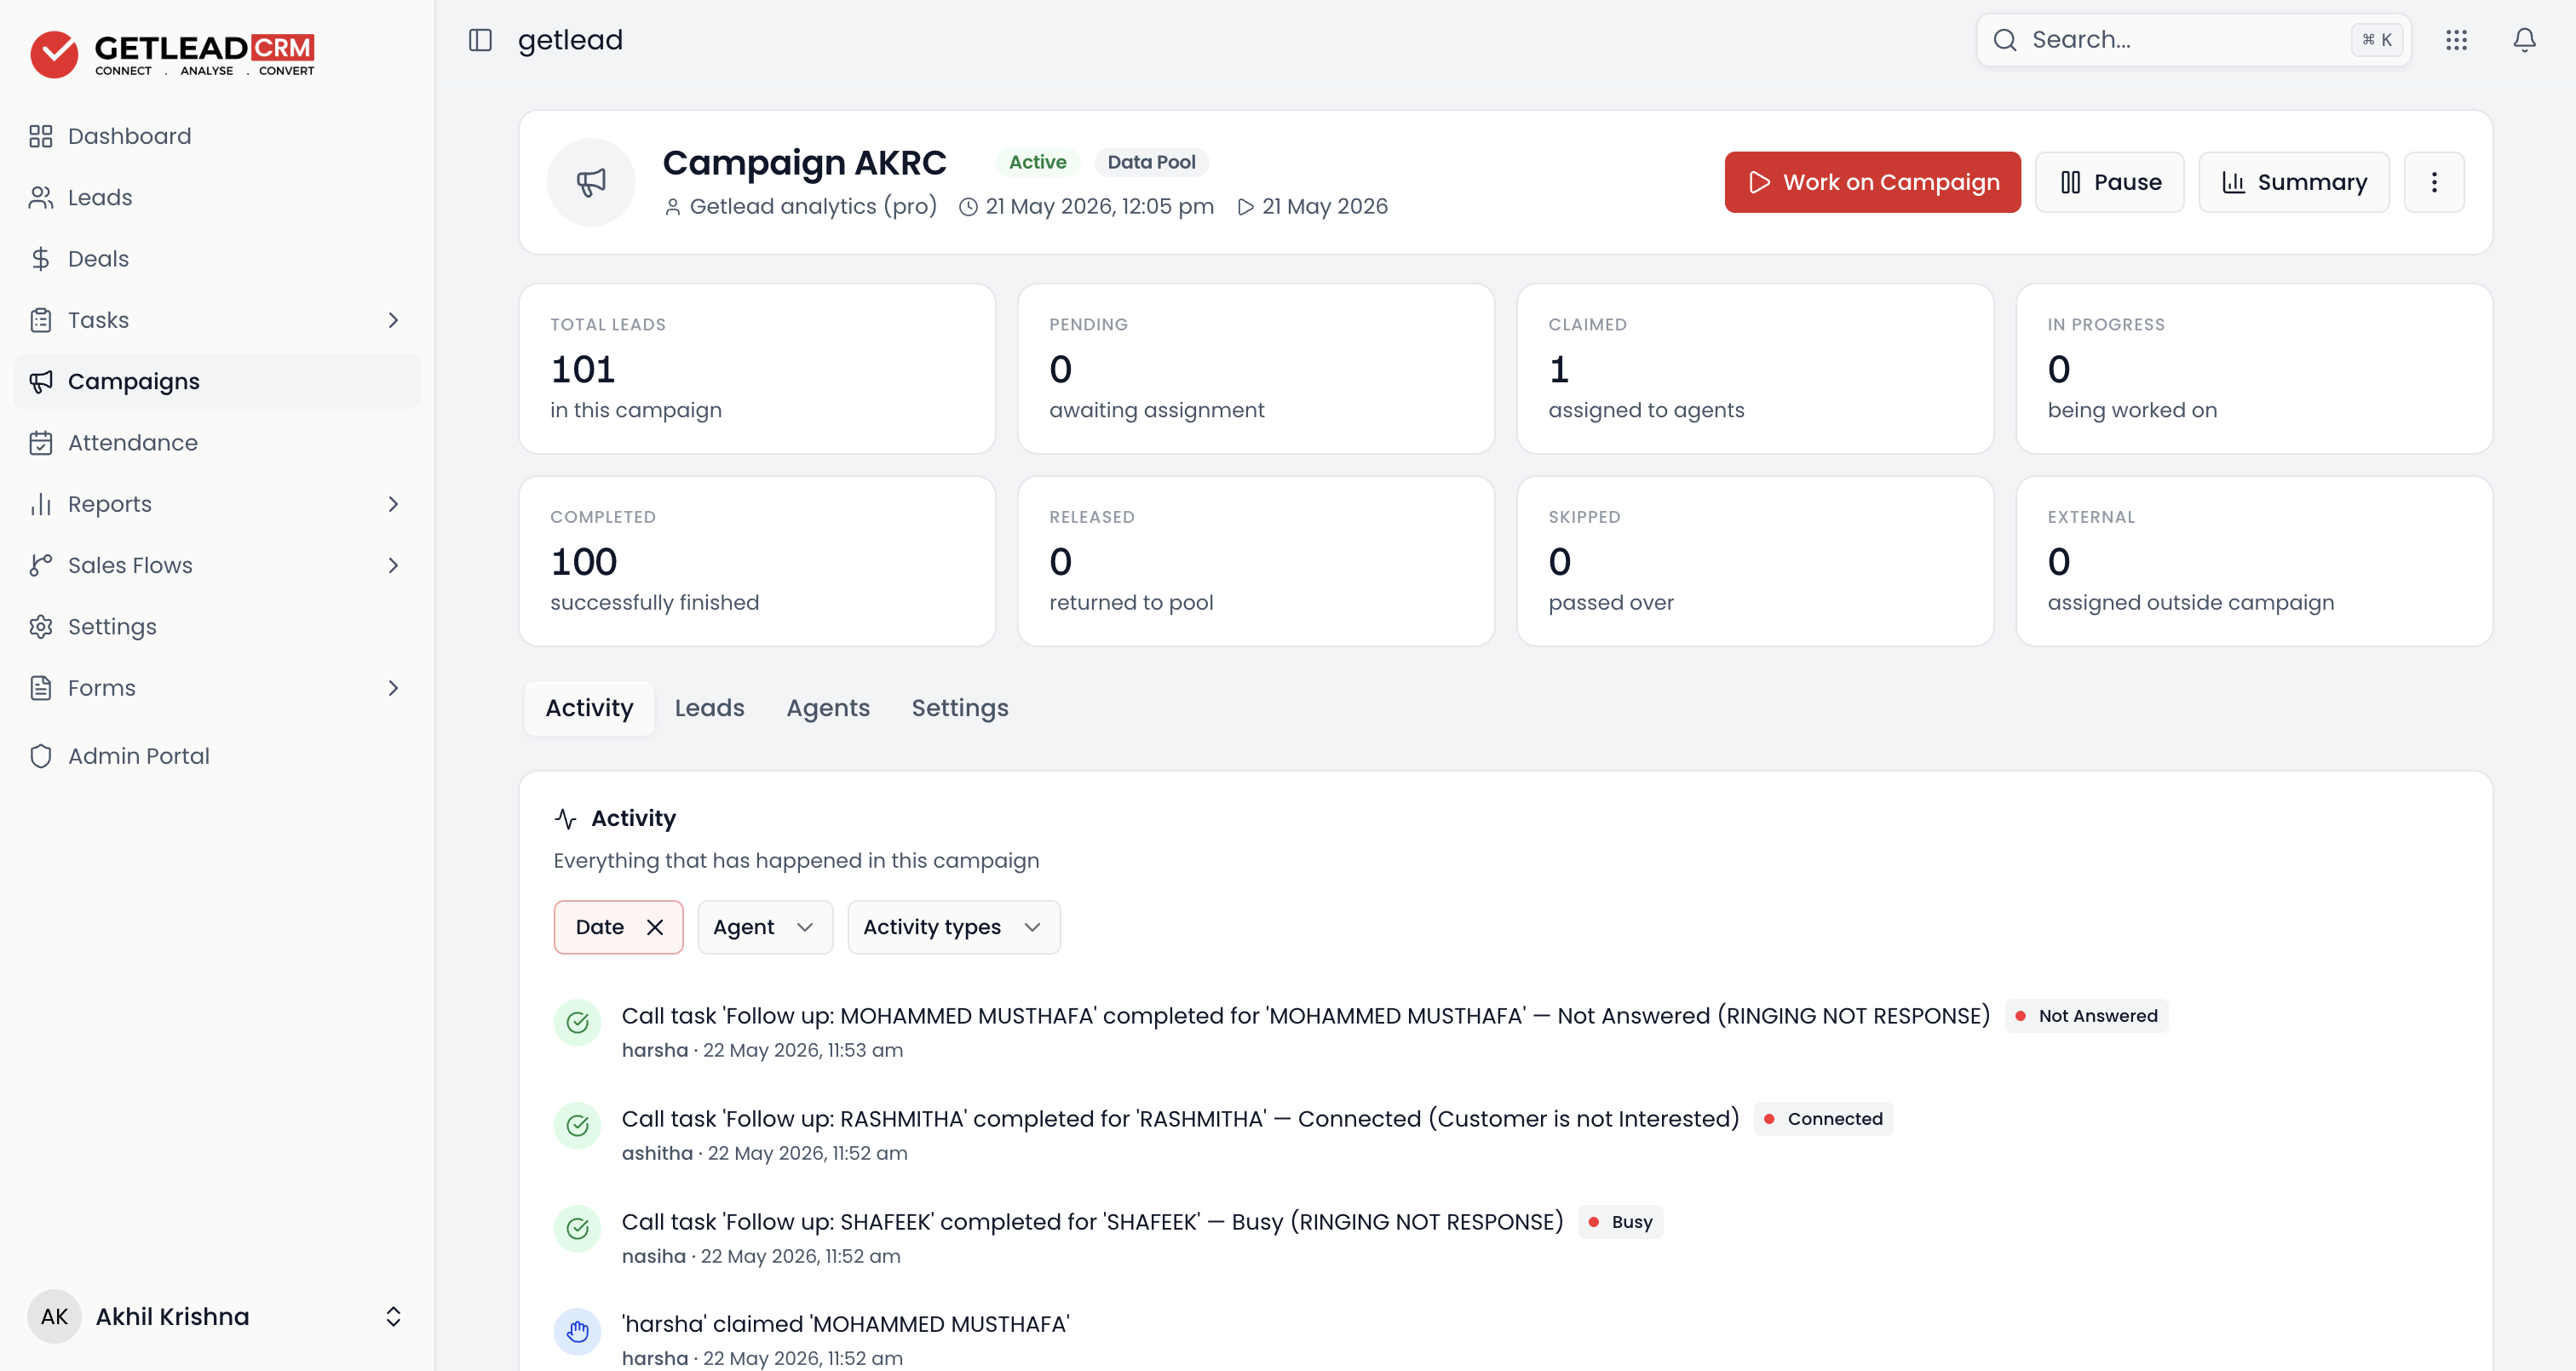This screenshot has height=1371, width=2576.
Task: Click the Reports bar chart icon
Action: coord(41,504)
